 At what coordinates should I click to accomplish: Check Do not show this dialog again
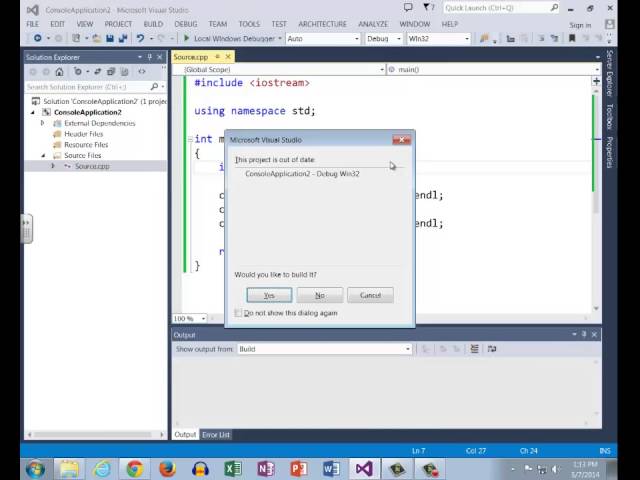click(x=238, y=313)
